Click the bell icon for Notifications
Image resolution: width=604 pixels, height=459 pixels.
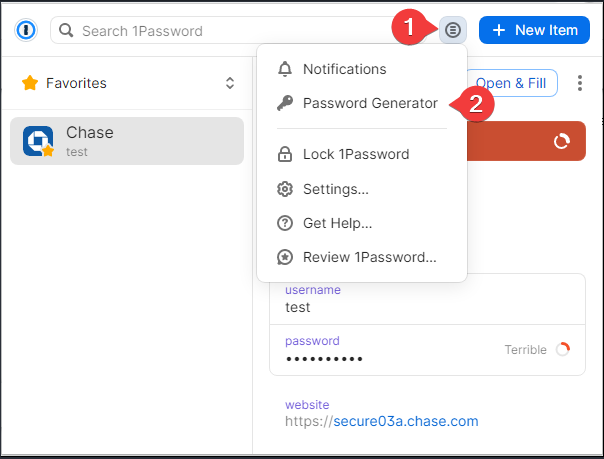point(284,69)
